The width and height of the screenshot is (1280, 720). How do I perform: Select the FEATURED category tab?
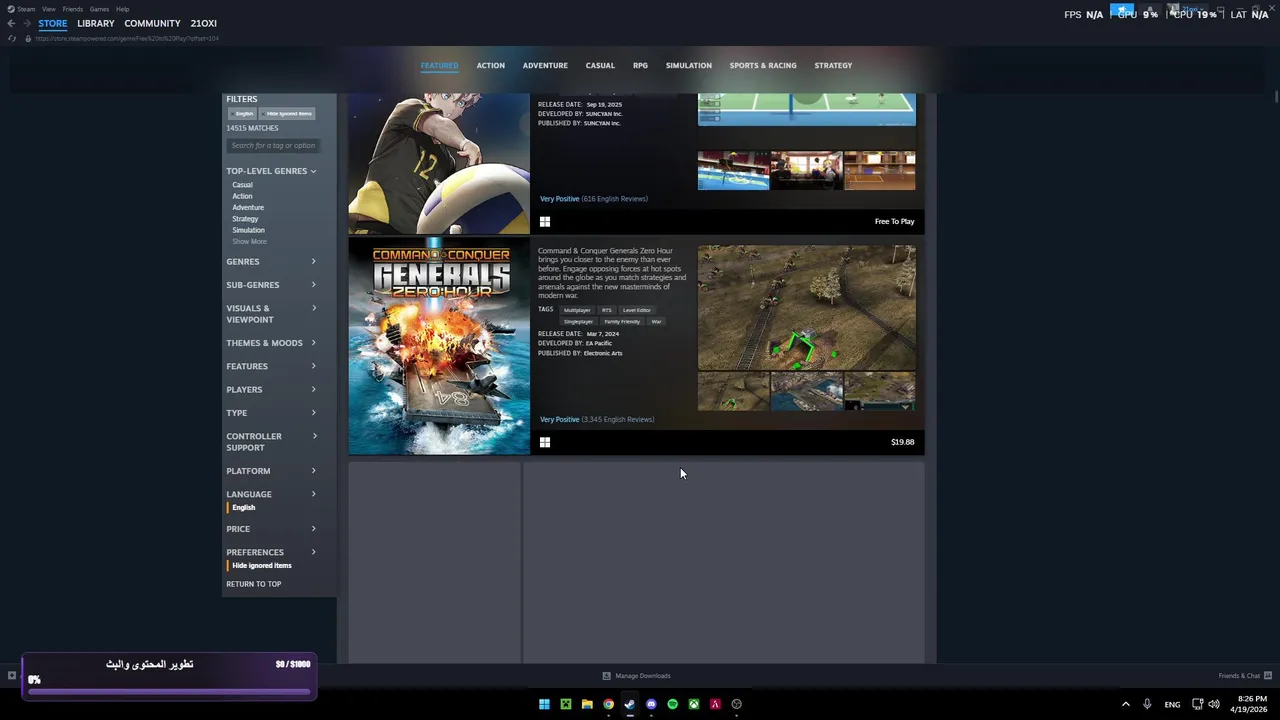pos(439,65)
